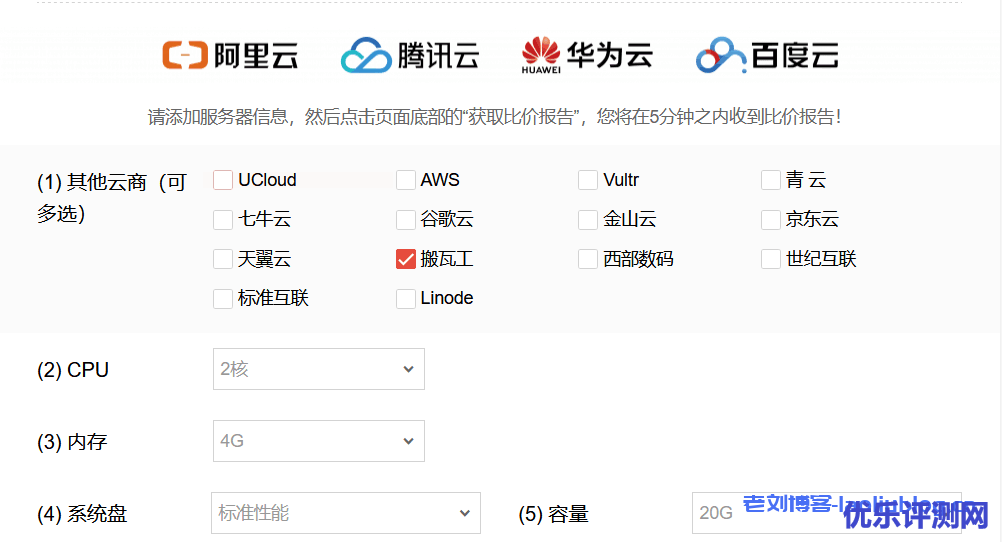Enable the 金山云 checkbox
Image resolution: width=1002 pixels, height=542 pixels.
(x=588, y=220)
